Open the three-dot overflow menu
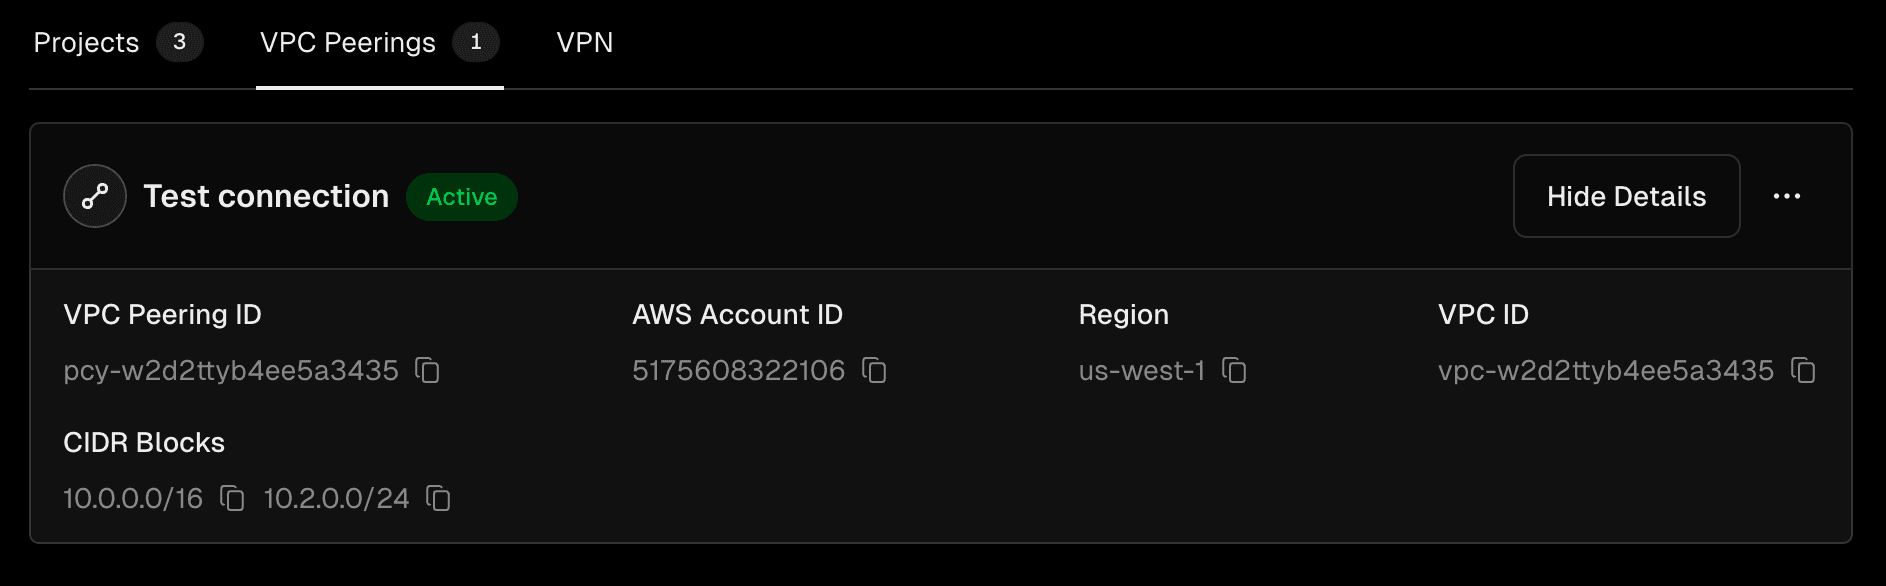Viewport: 1886px width, 586px height. coord(1787,196)
